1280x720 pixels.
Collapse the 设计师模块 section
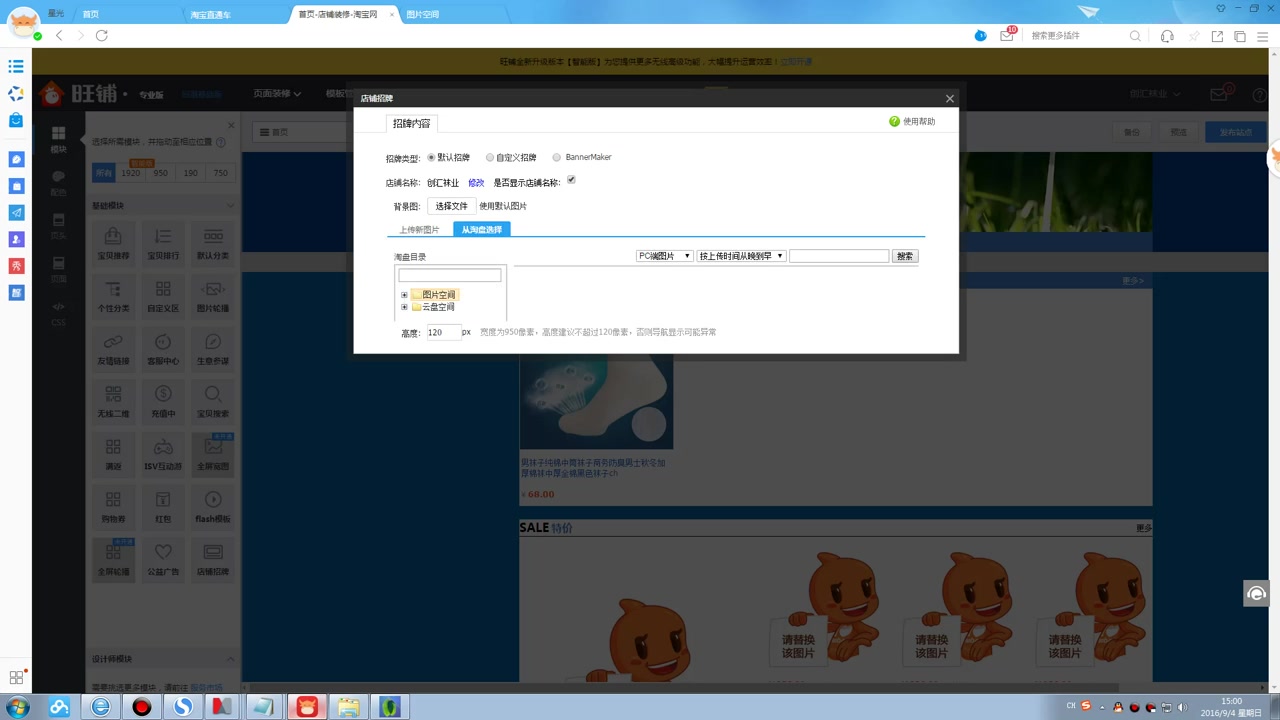(x=230, y=659)
